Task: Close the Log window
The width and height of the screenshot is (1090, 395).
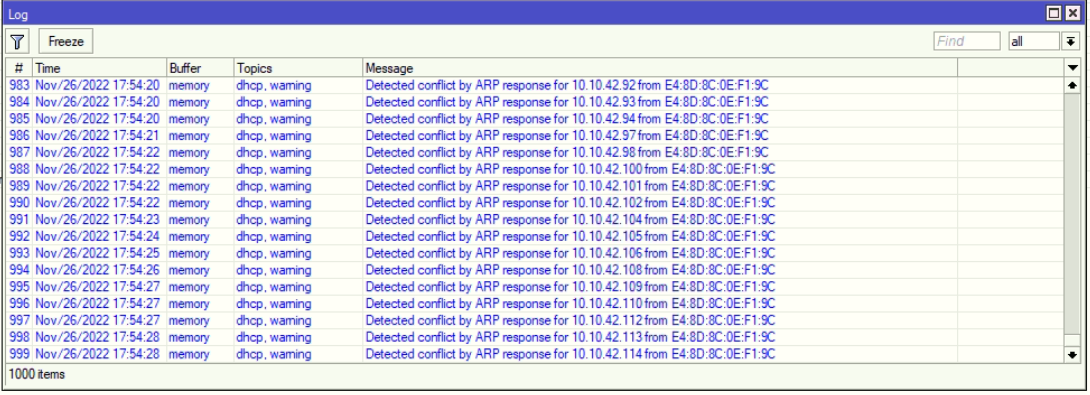Action: coord(1073,13)
